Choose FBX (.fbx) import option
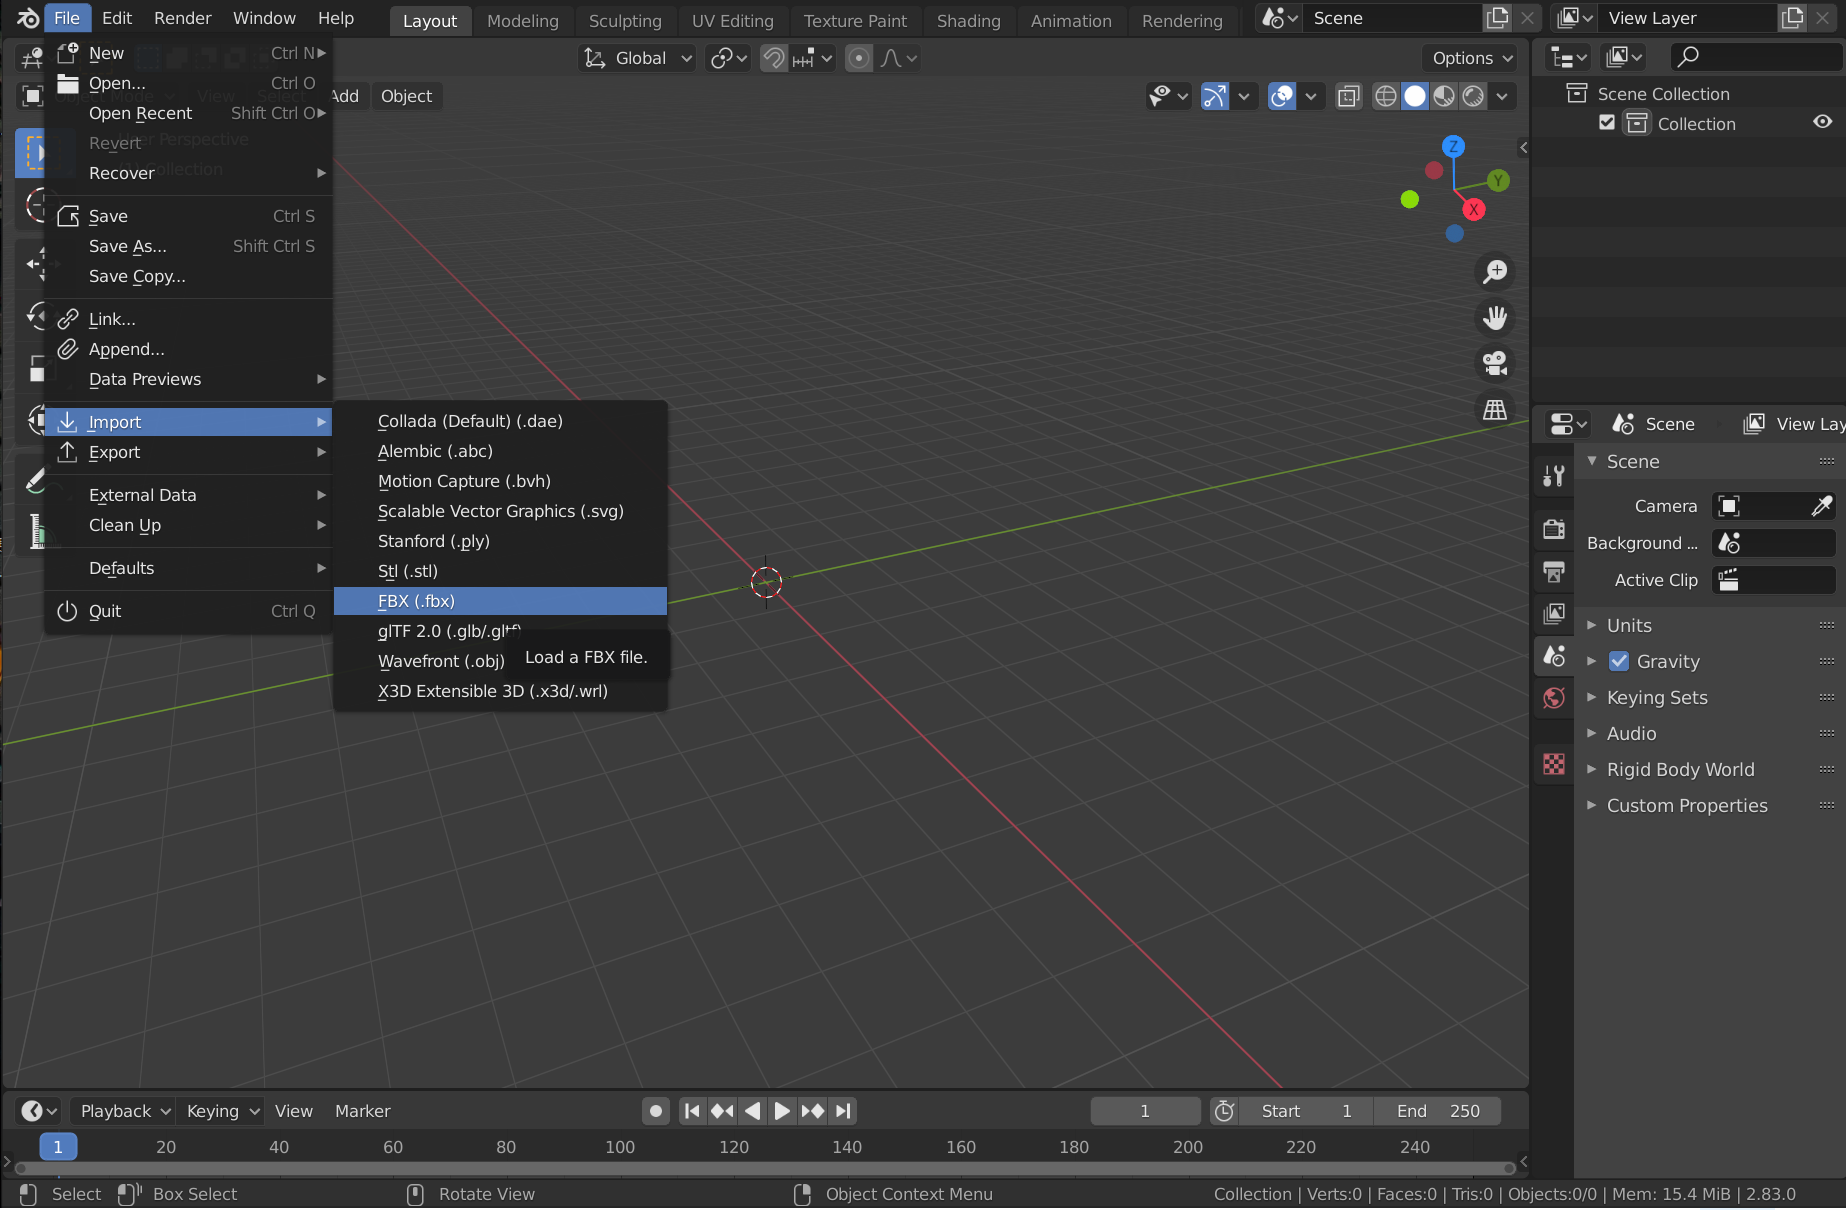 tap(500, 601)
